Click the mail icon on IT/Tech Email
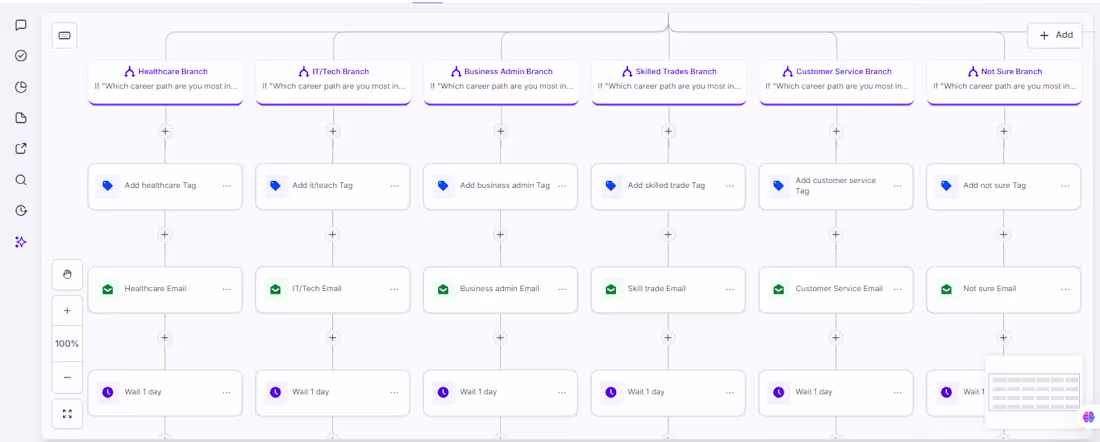 [x=275, y=289]
